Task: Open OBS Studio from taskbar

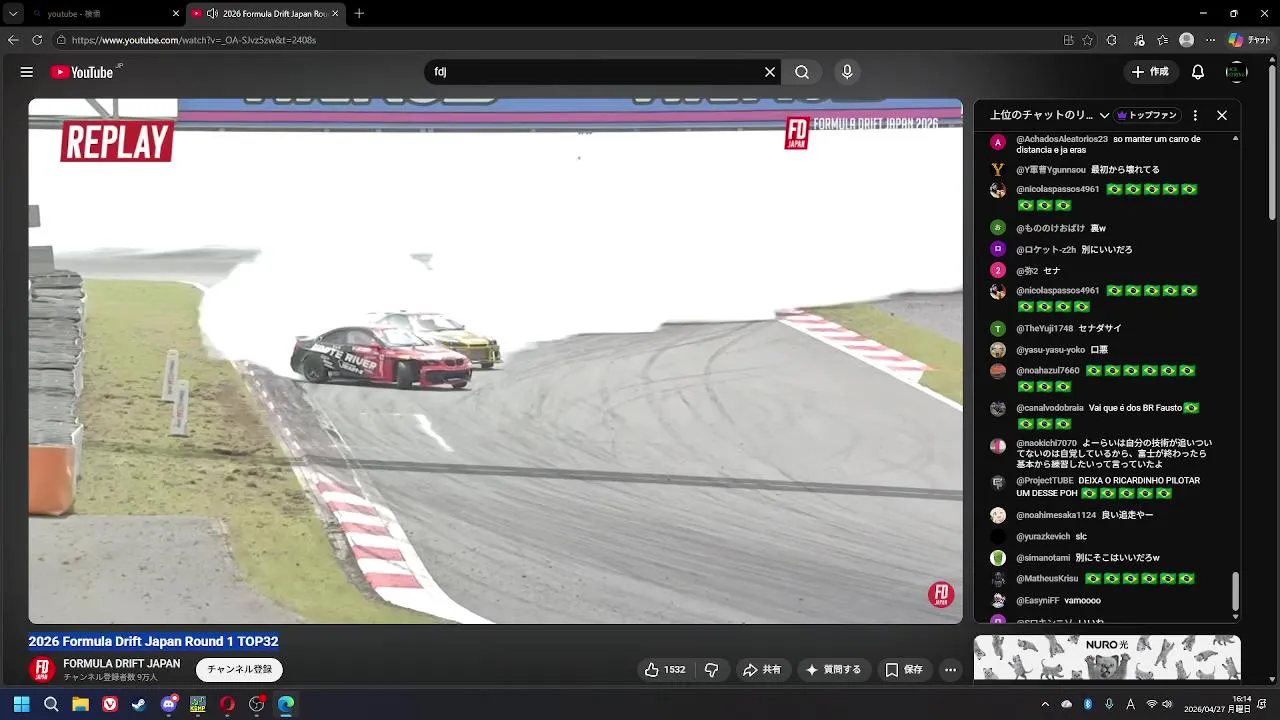Action: (x=256, y=704)
